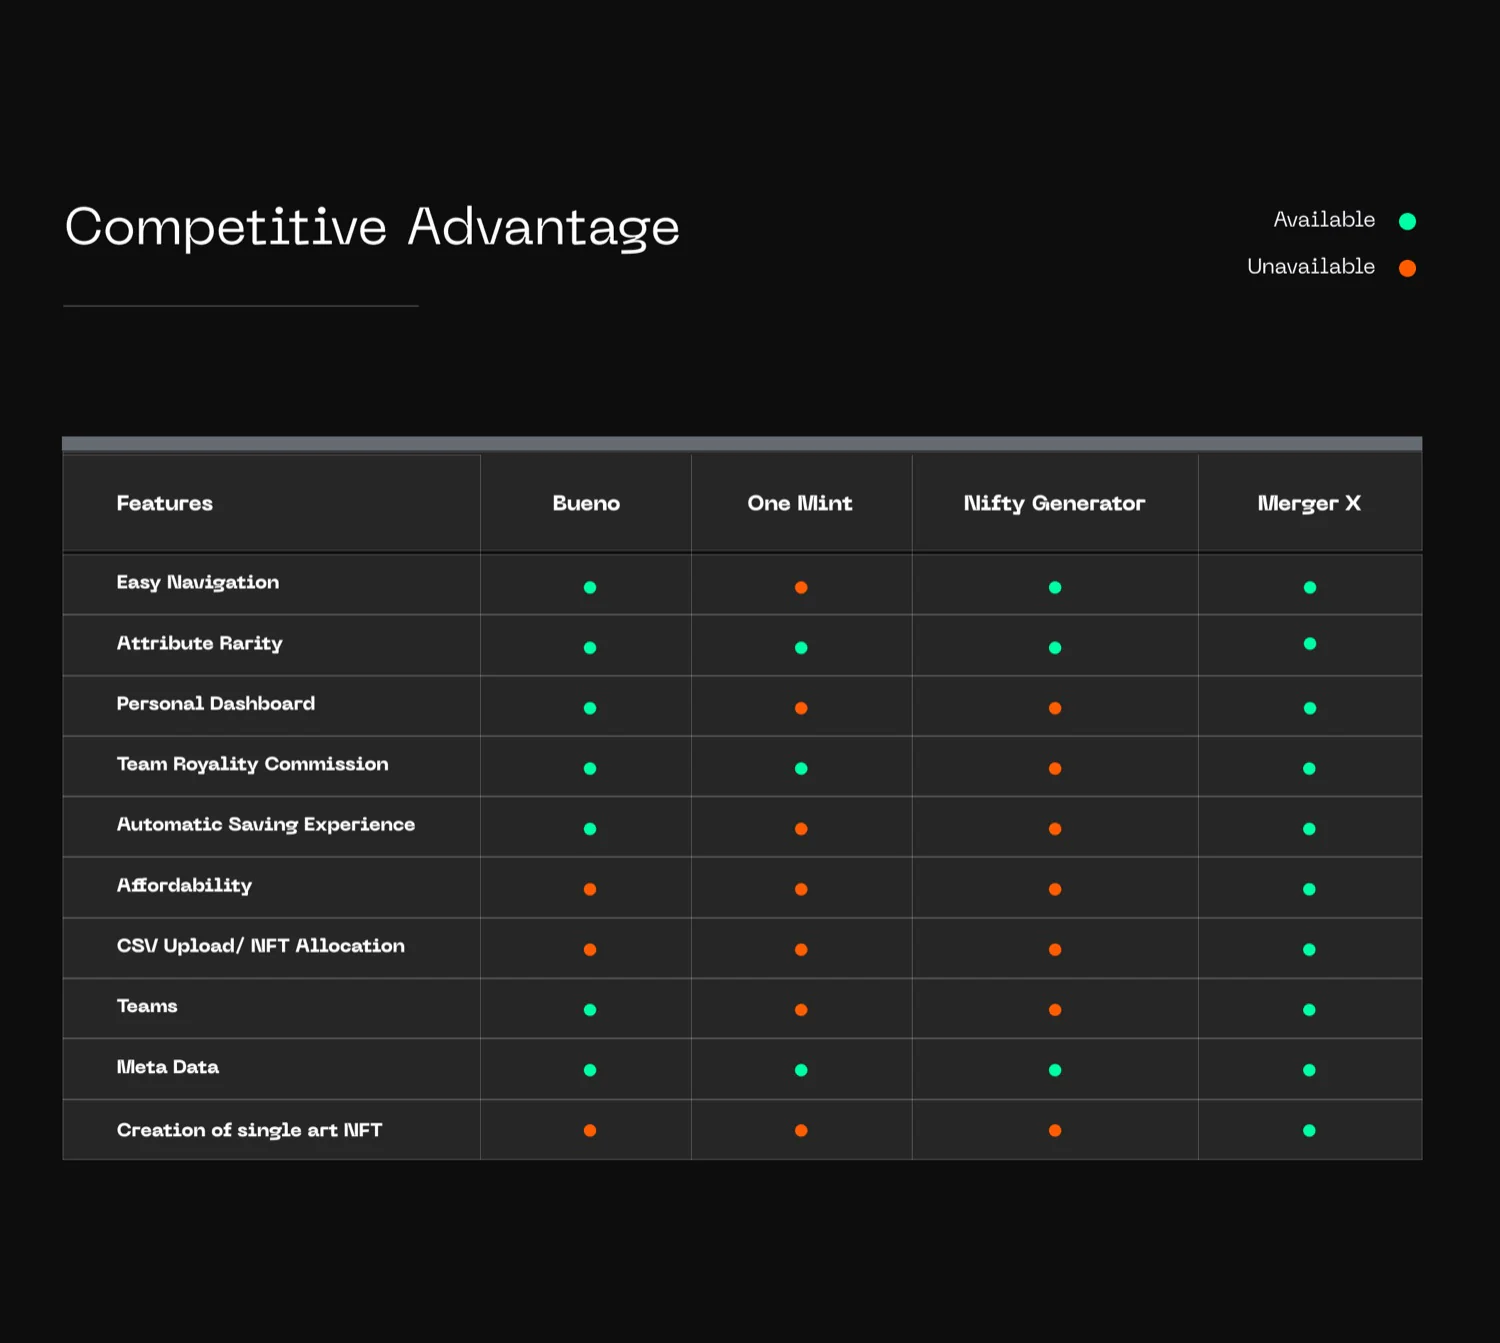1500x1343 pixels.
Task: Click One Mint's Teams row orange dot
Action: (801, 1010)
